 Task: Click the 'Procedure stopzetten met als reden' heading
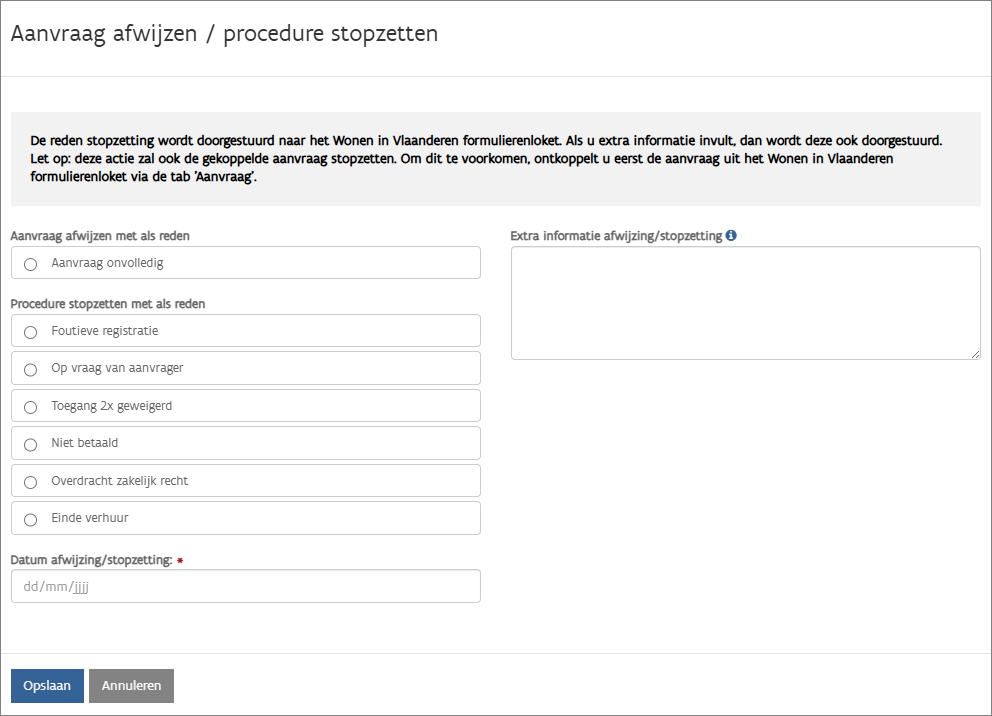pos(108,303)
